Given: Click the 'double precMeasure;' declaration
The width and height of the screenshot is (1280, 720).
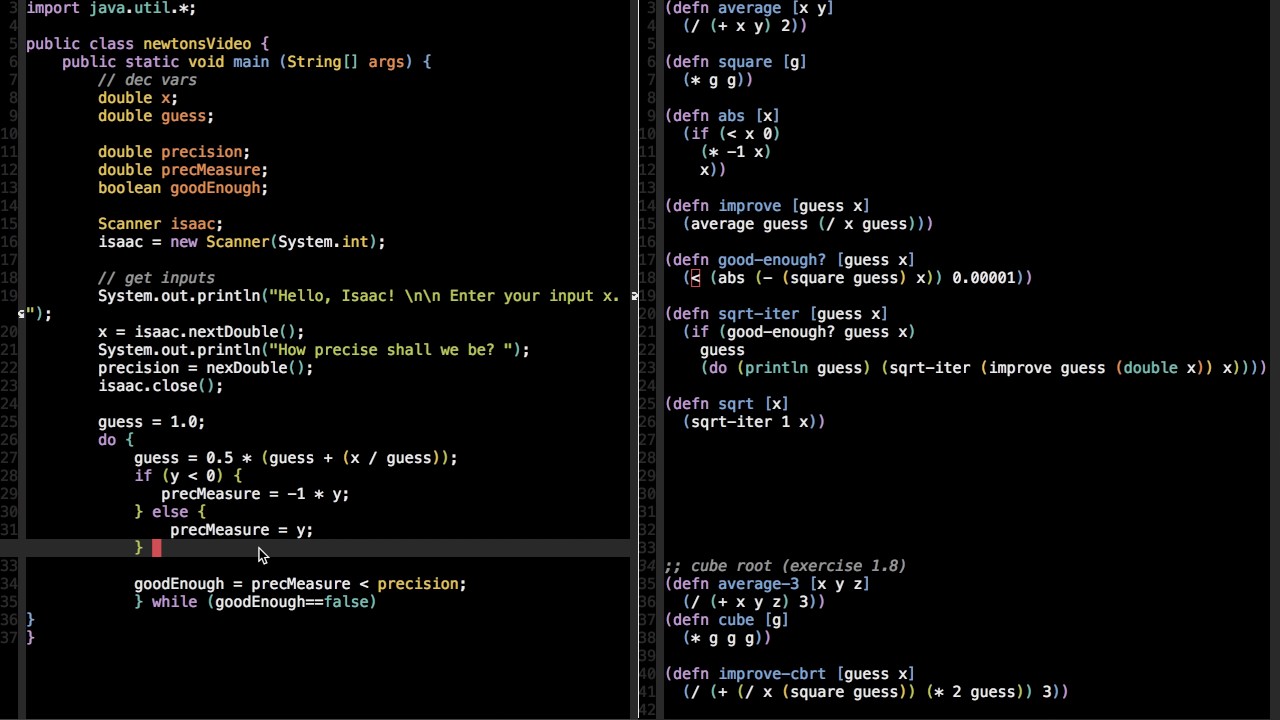Looking at the screenshot, I should coord(183,170).
